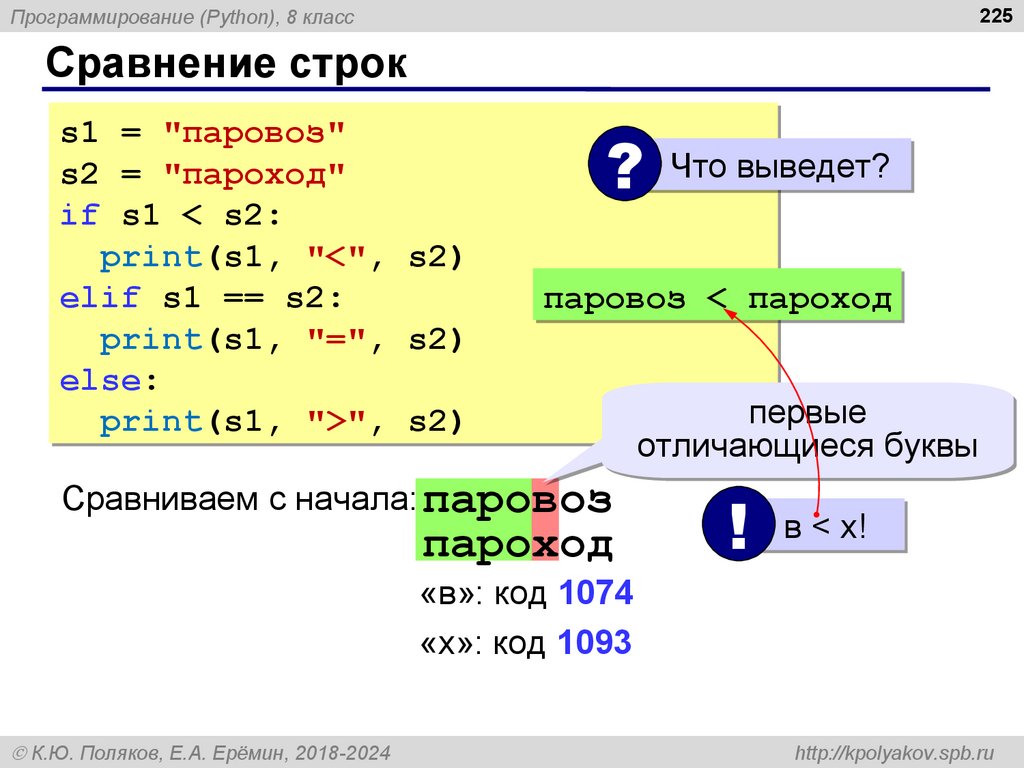Click the label «х»: код
This screenshot has height=768, width=1024.
[482, 643]
